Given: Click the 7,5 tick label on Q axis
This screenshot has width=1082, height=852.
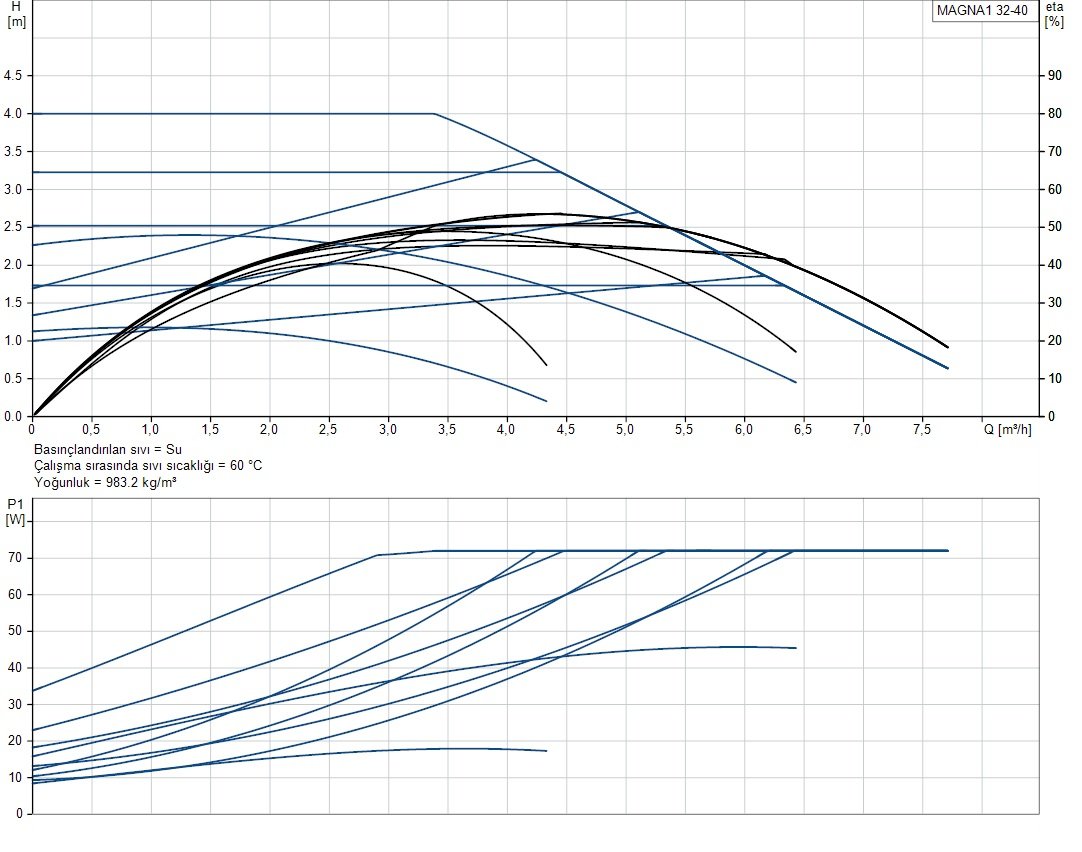Looking at the screenshot, I should click(x=921, y=429).
